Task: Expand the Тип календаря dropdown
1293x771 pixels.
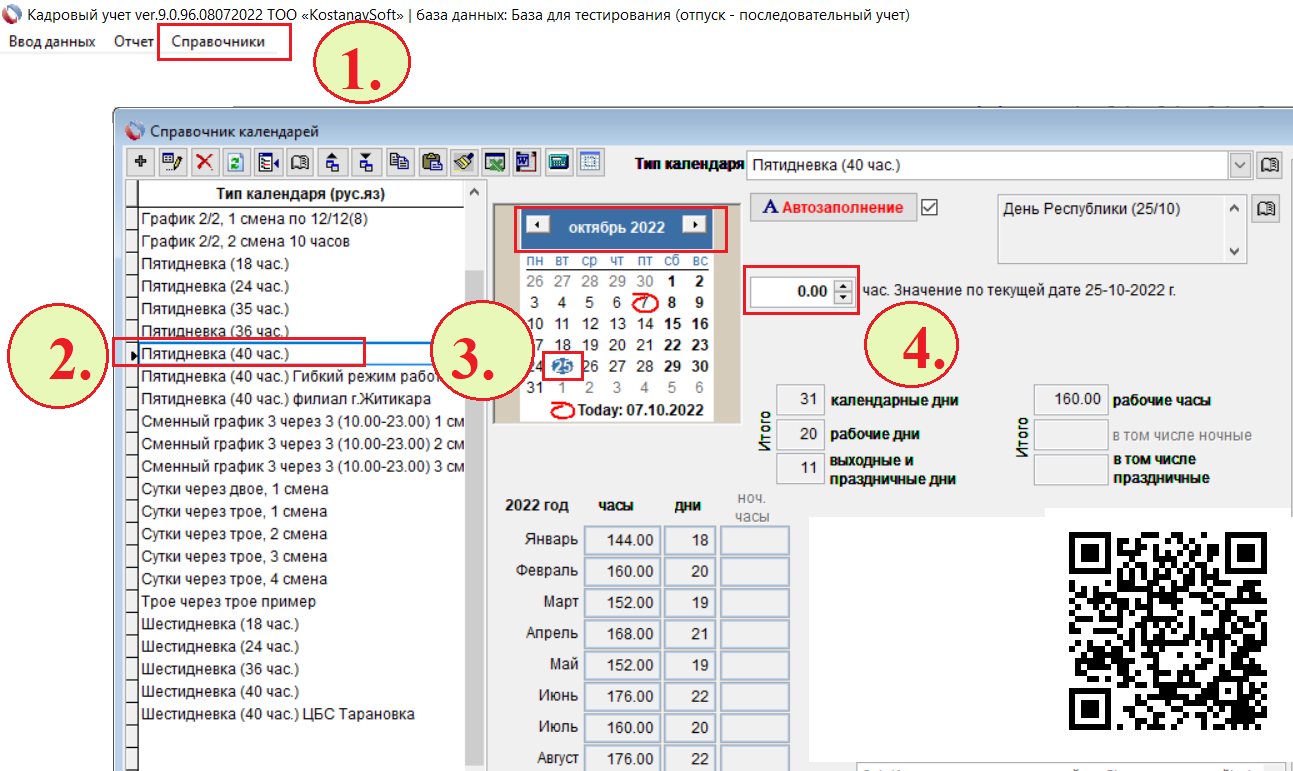Action: click(1240, 164)
